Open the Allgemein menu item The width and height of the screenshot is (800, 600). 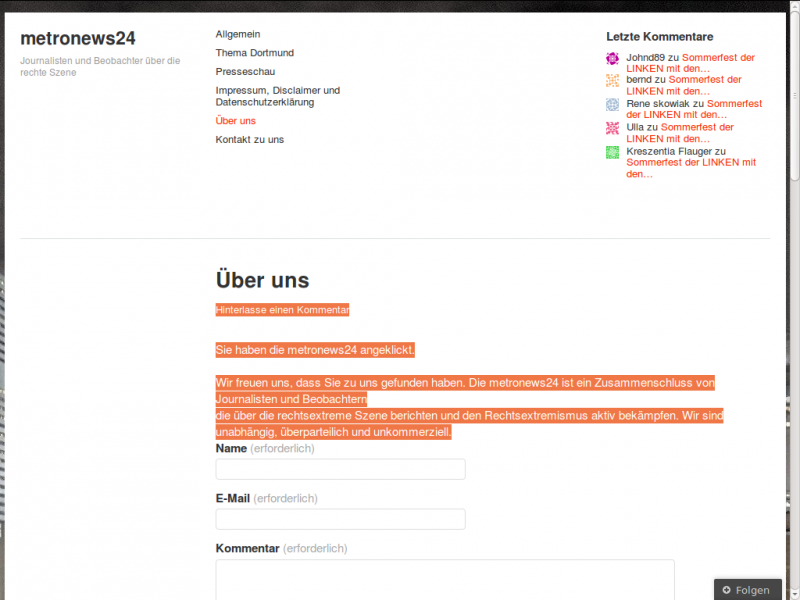tap(238, 34)
